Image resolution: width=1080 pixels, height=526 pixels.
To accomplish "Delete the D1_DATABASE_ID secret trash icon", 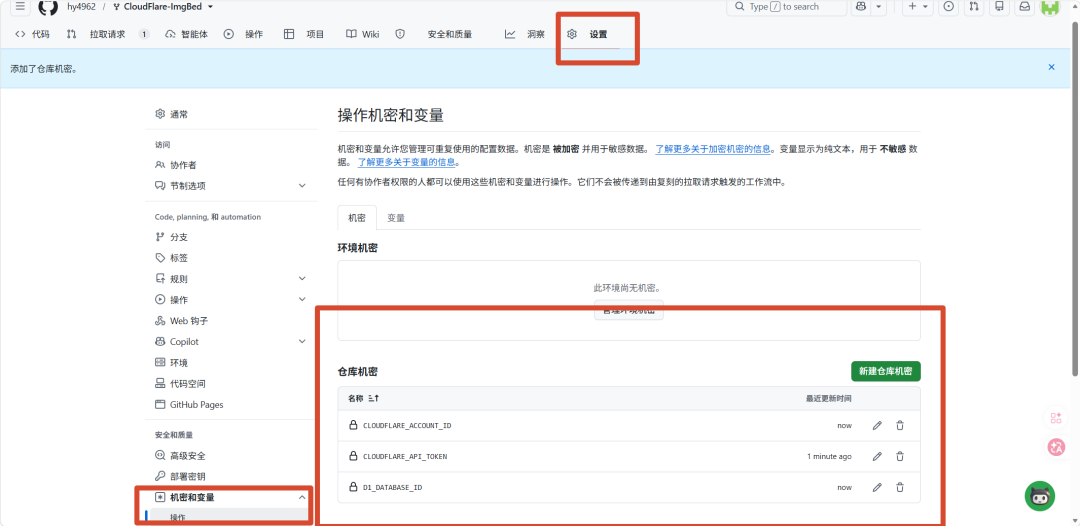I will pyautogui.click(x=900, y=487).
